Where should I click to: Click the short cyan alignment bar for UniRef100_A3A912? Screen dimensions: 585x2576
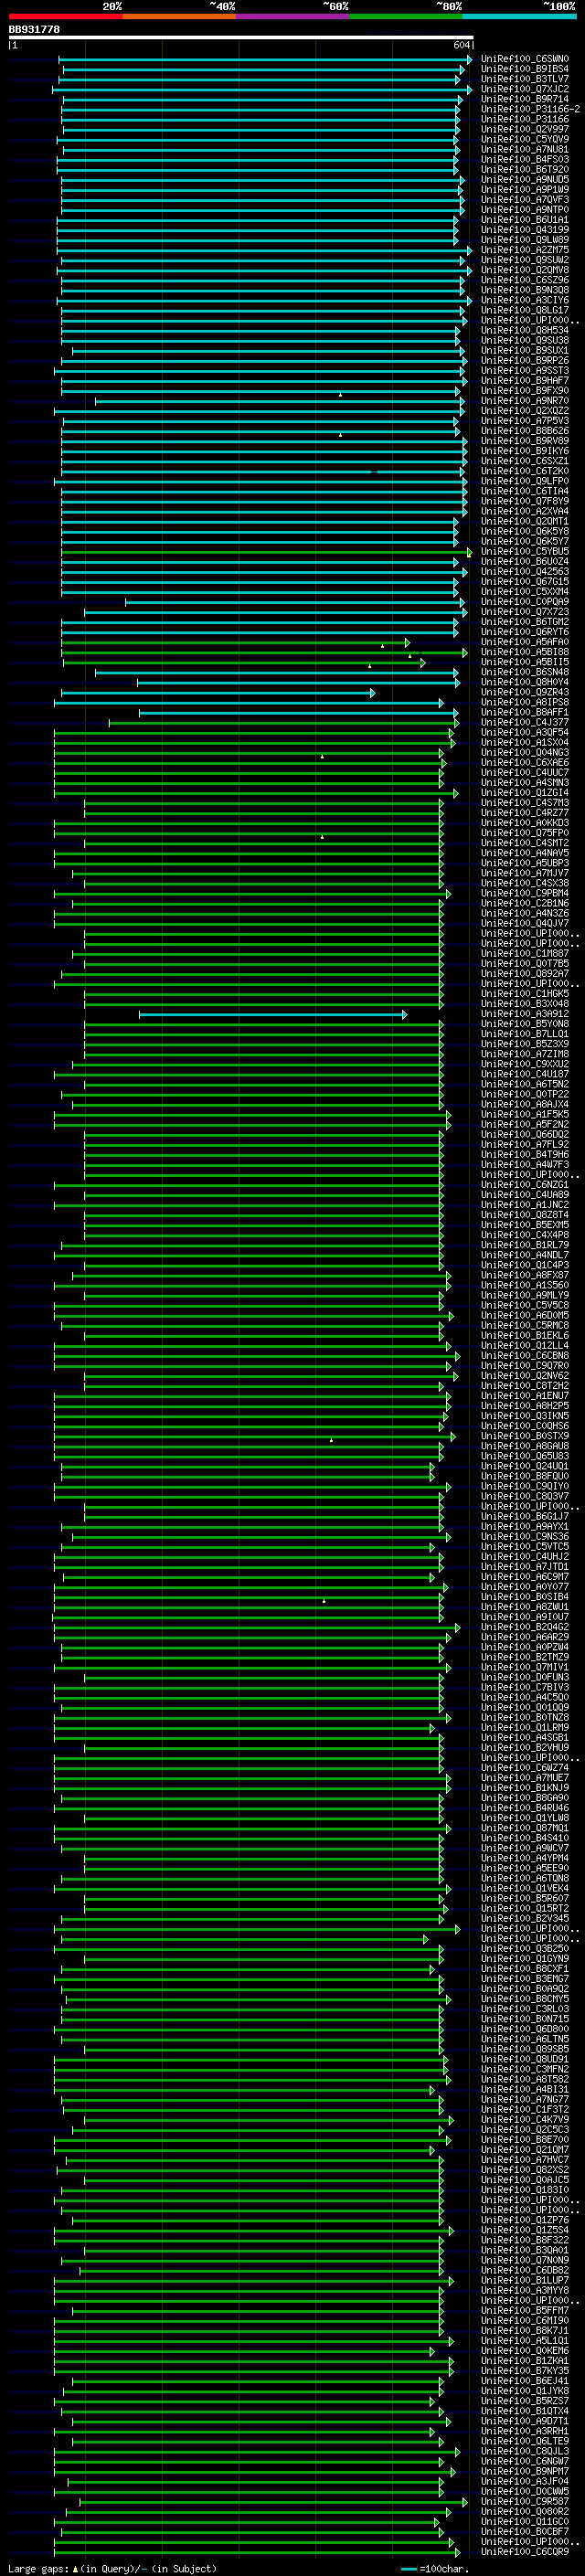pyautogui.click(x=272, y=1014)
